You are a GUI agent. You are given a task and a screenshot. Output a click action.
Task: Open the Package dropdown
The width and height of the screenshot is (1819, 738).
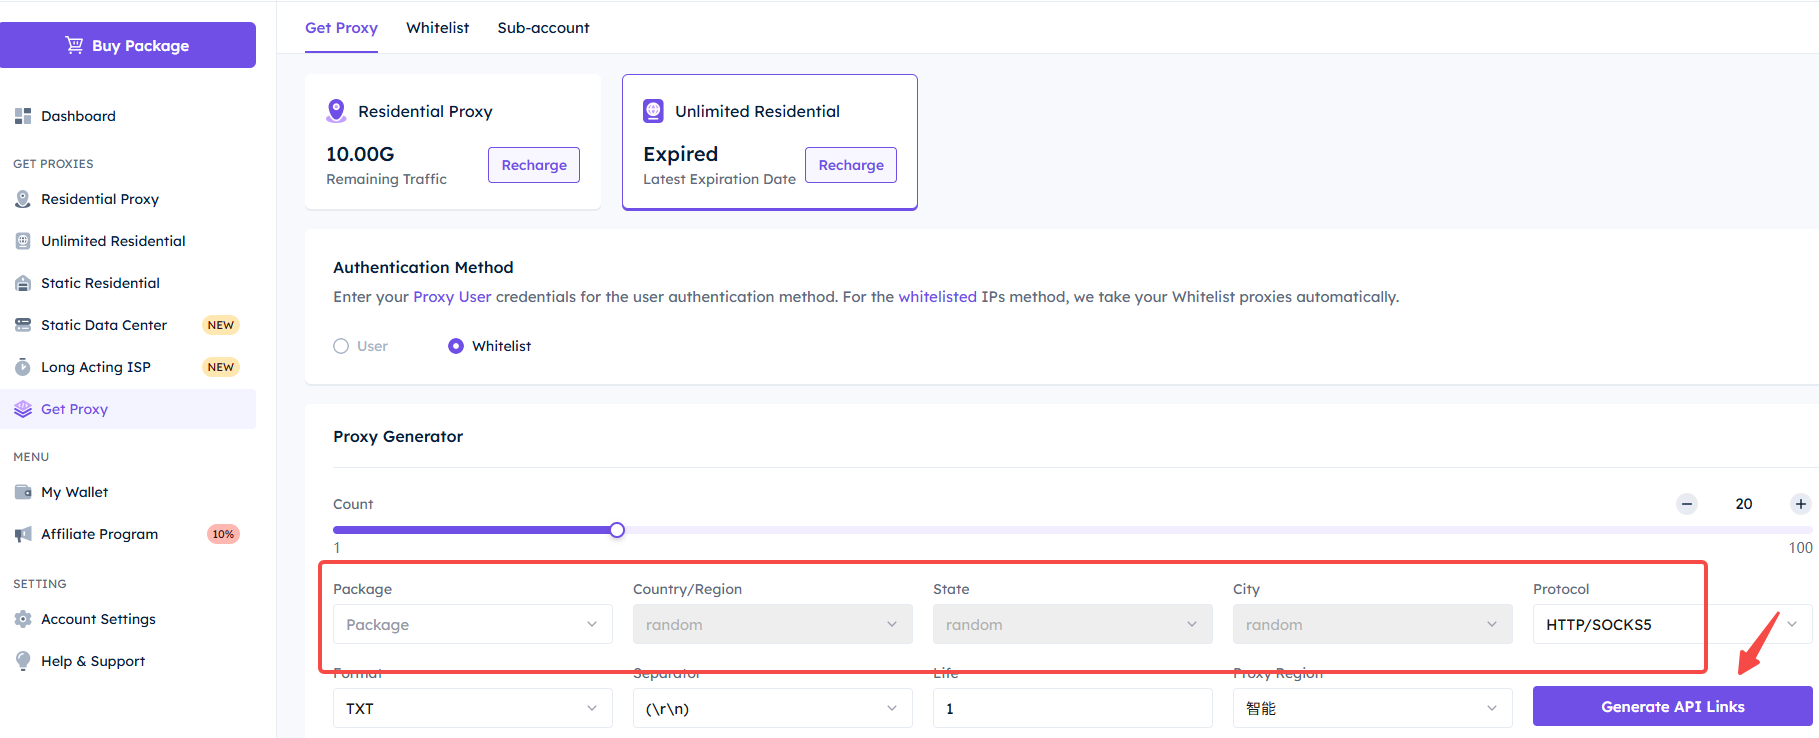point(473,624)
